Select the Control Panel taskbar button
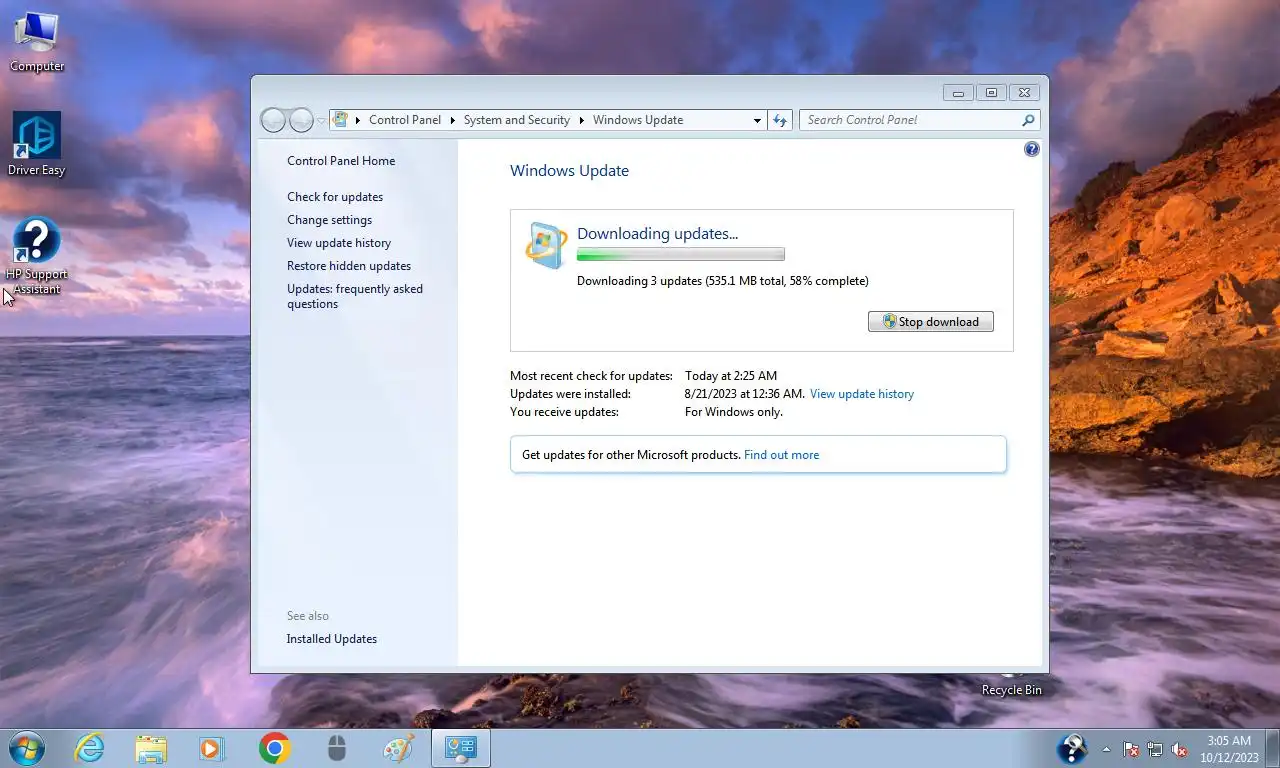Screen dimensions: 1280x768 tap(461, 748)
